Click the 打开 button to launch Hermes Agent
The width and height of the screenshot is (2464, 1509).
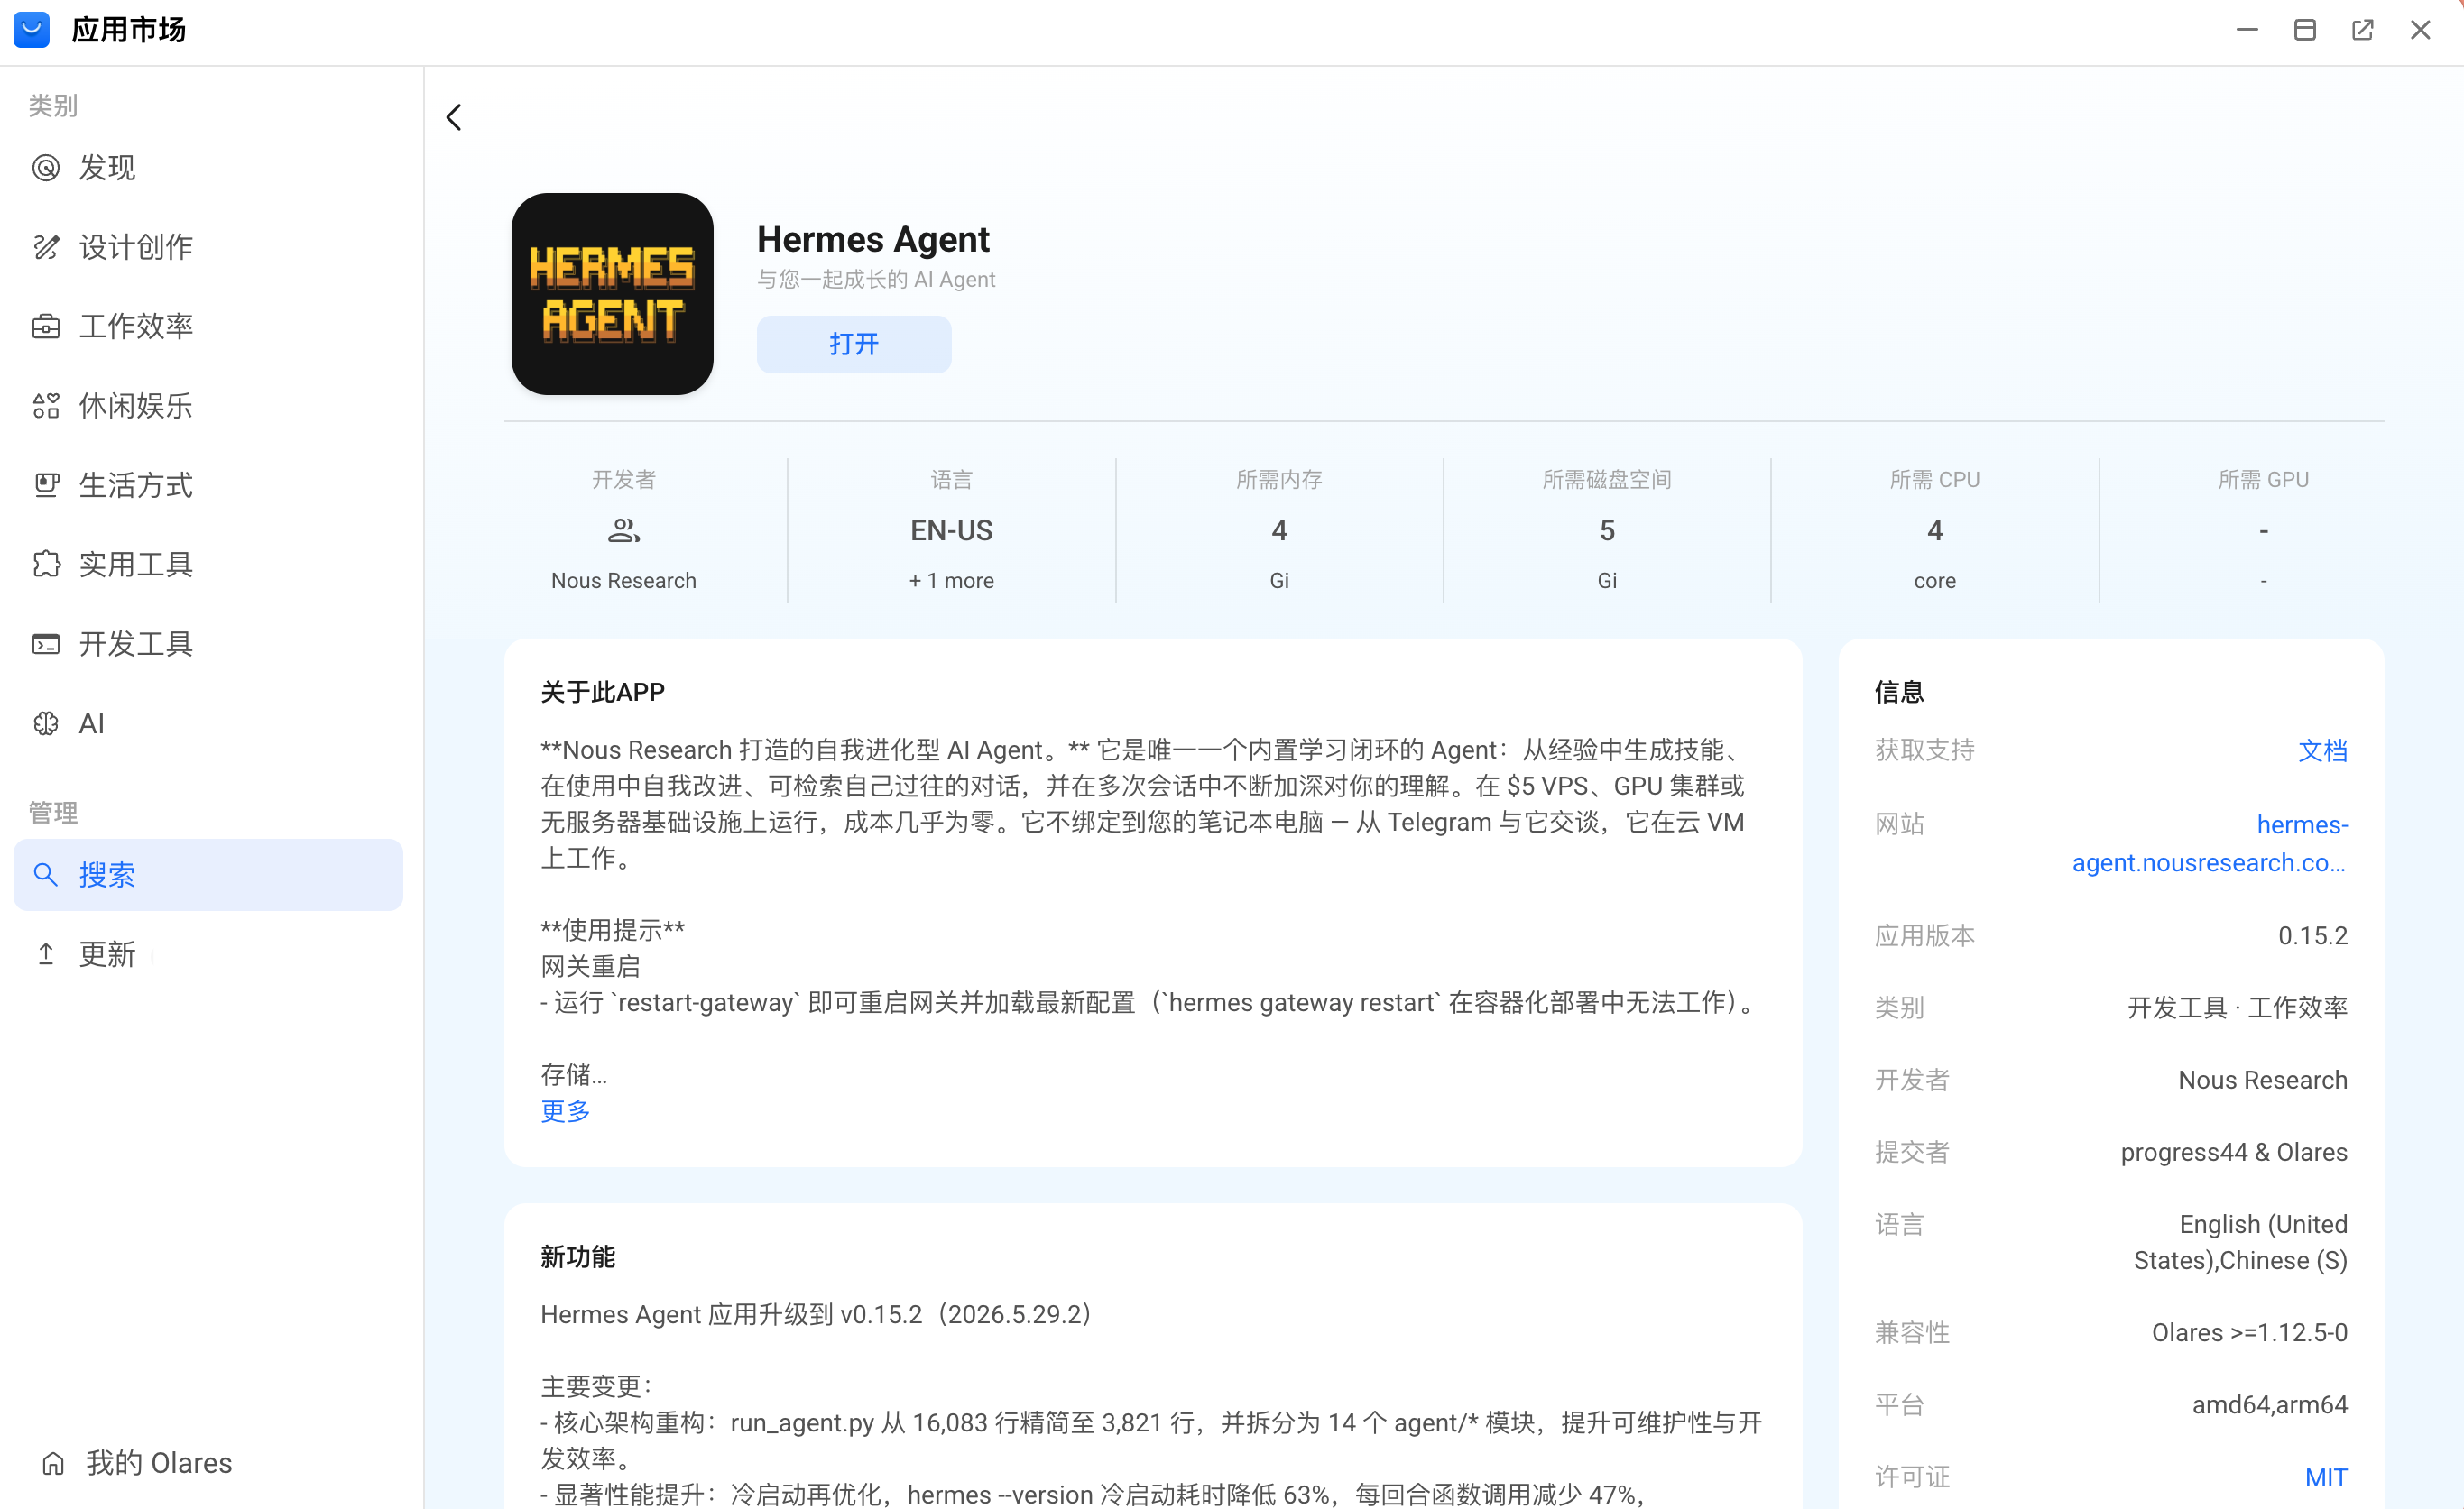tap(853, 344)
